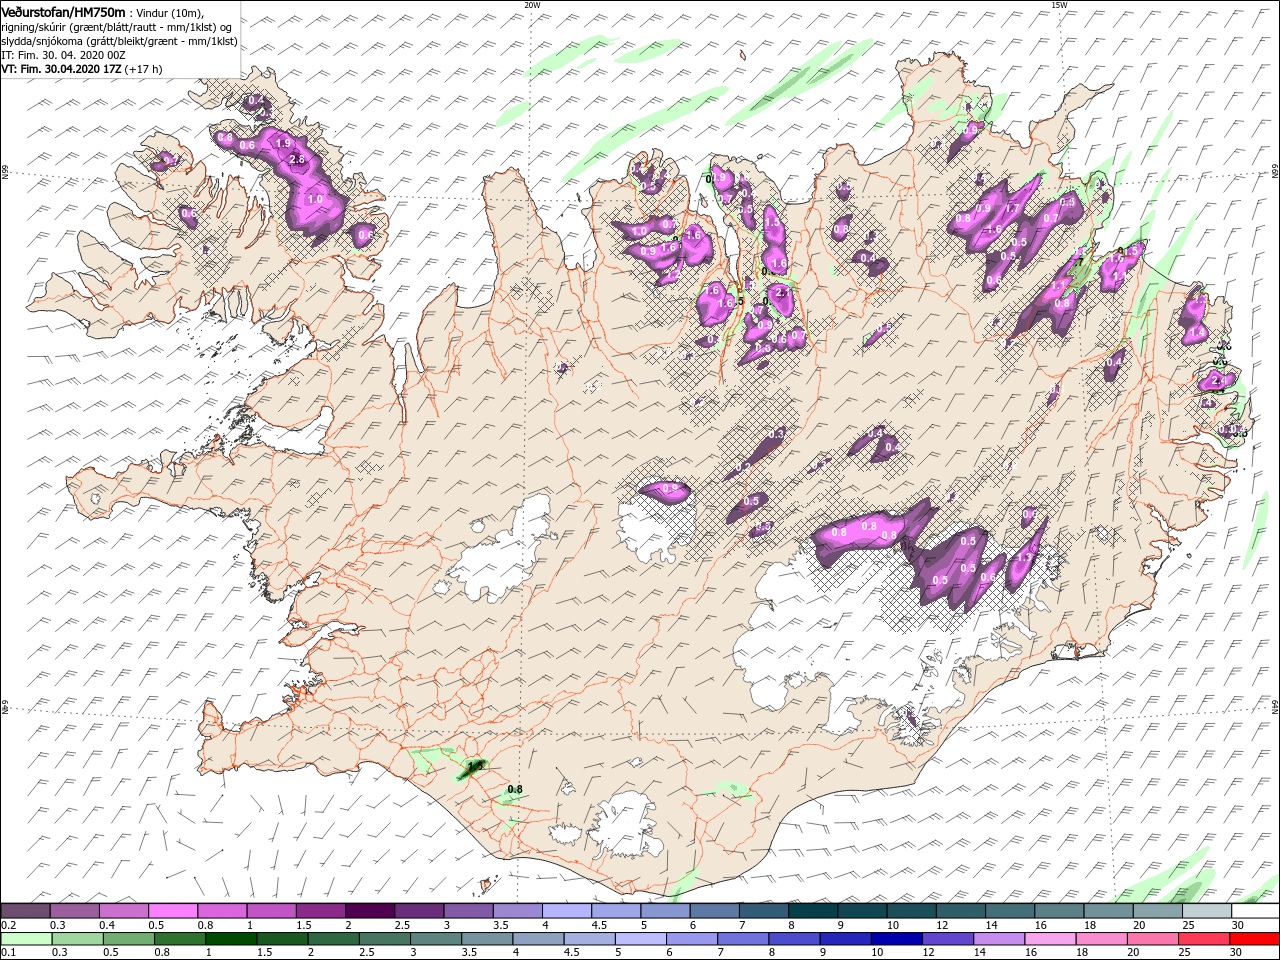Pick the darkest green 1 swatch in the lower legend
Image resolution: width=1280 pixels, height=960 pixels.
click(230, 939)
